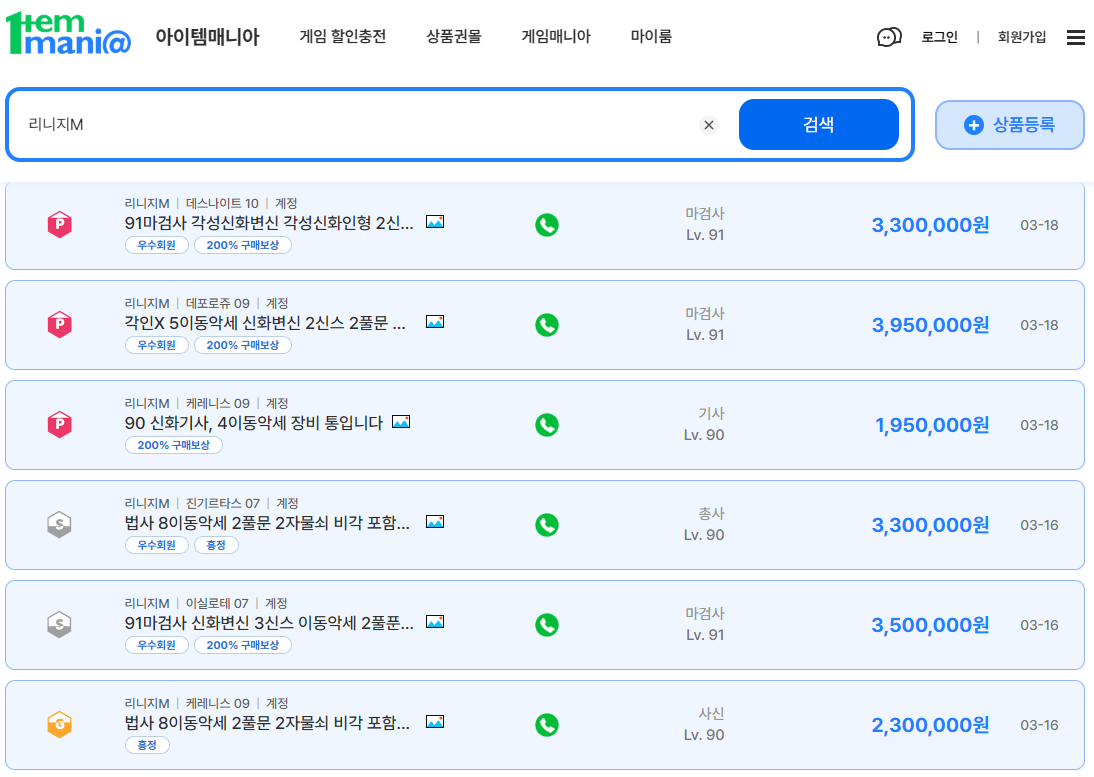The width and height of the screenshot is (1094, 777).
Task: Click price 2,300,000원
Action: coord(930,725)
